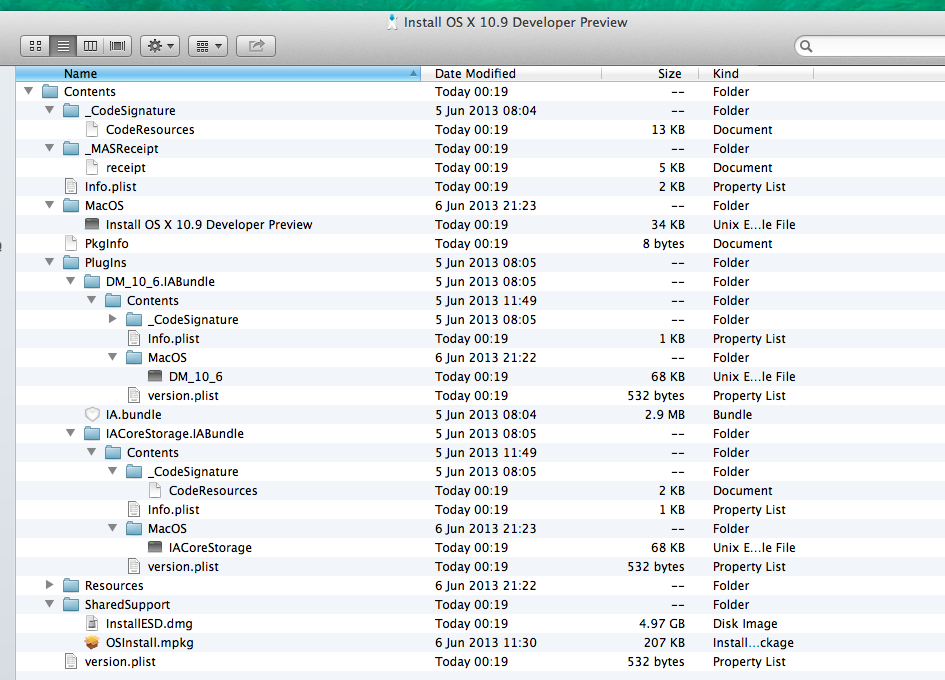The image size is (945, 680).
Task: Sort list by Kind column
Action: point(756,74)
